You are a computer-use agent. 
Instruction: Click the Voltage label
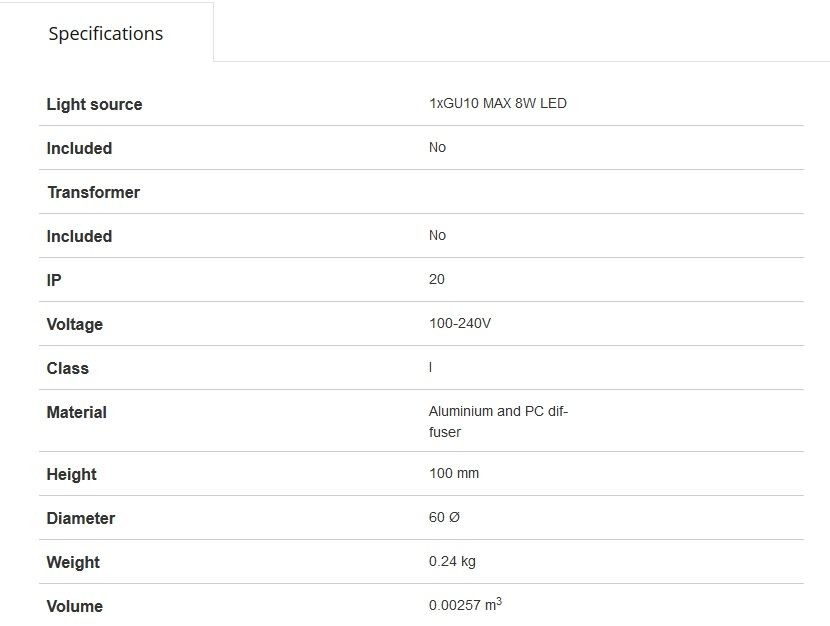74,324
